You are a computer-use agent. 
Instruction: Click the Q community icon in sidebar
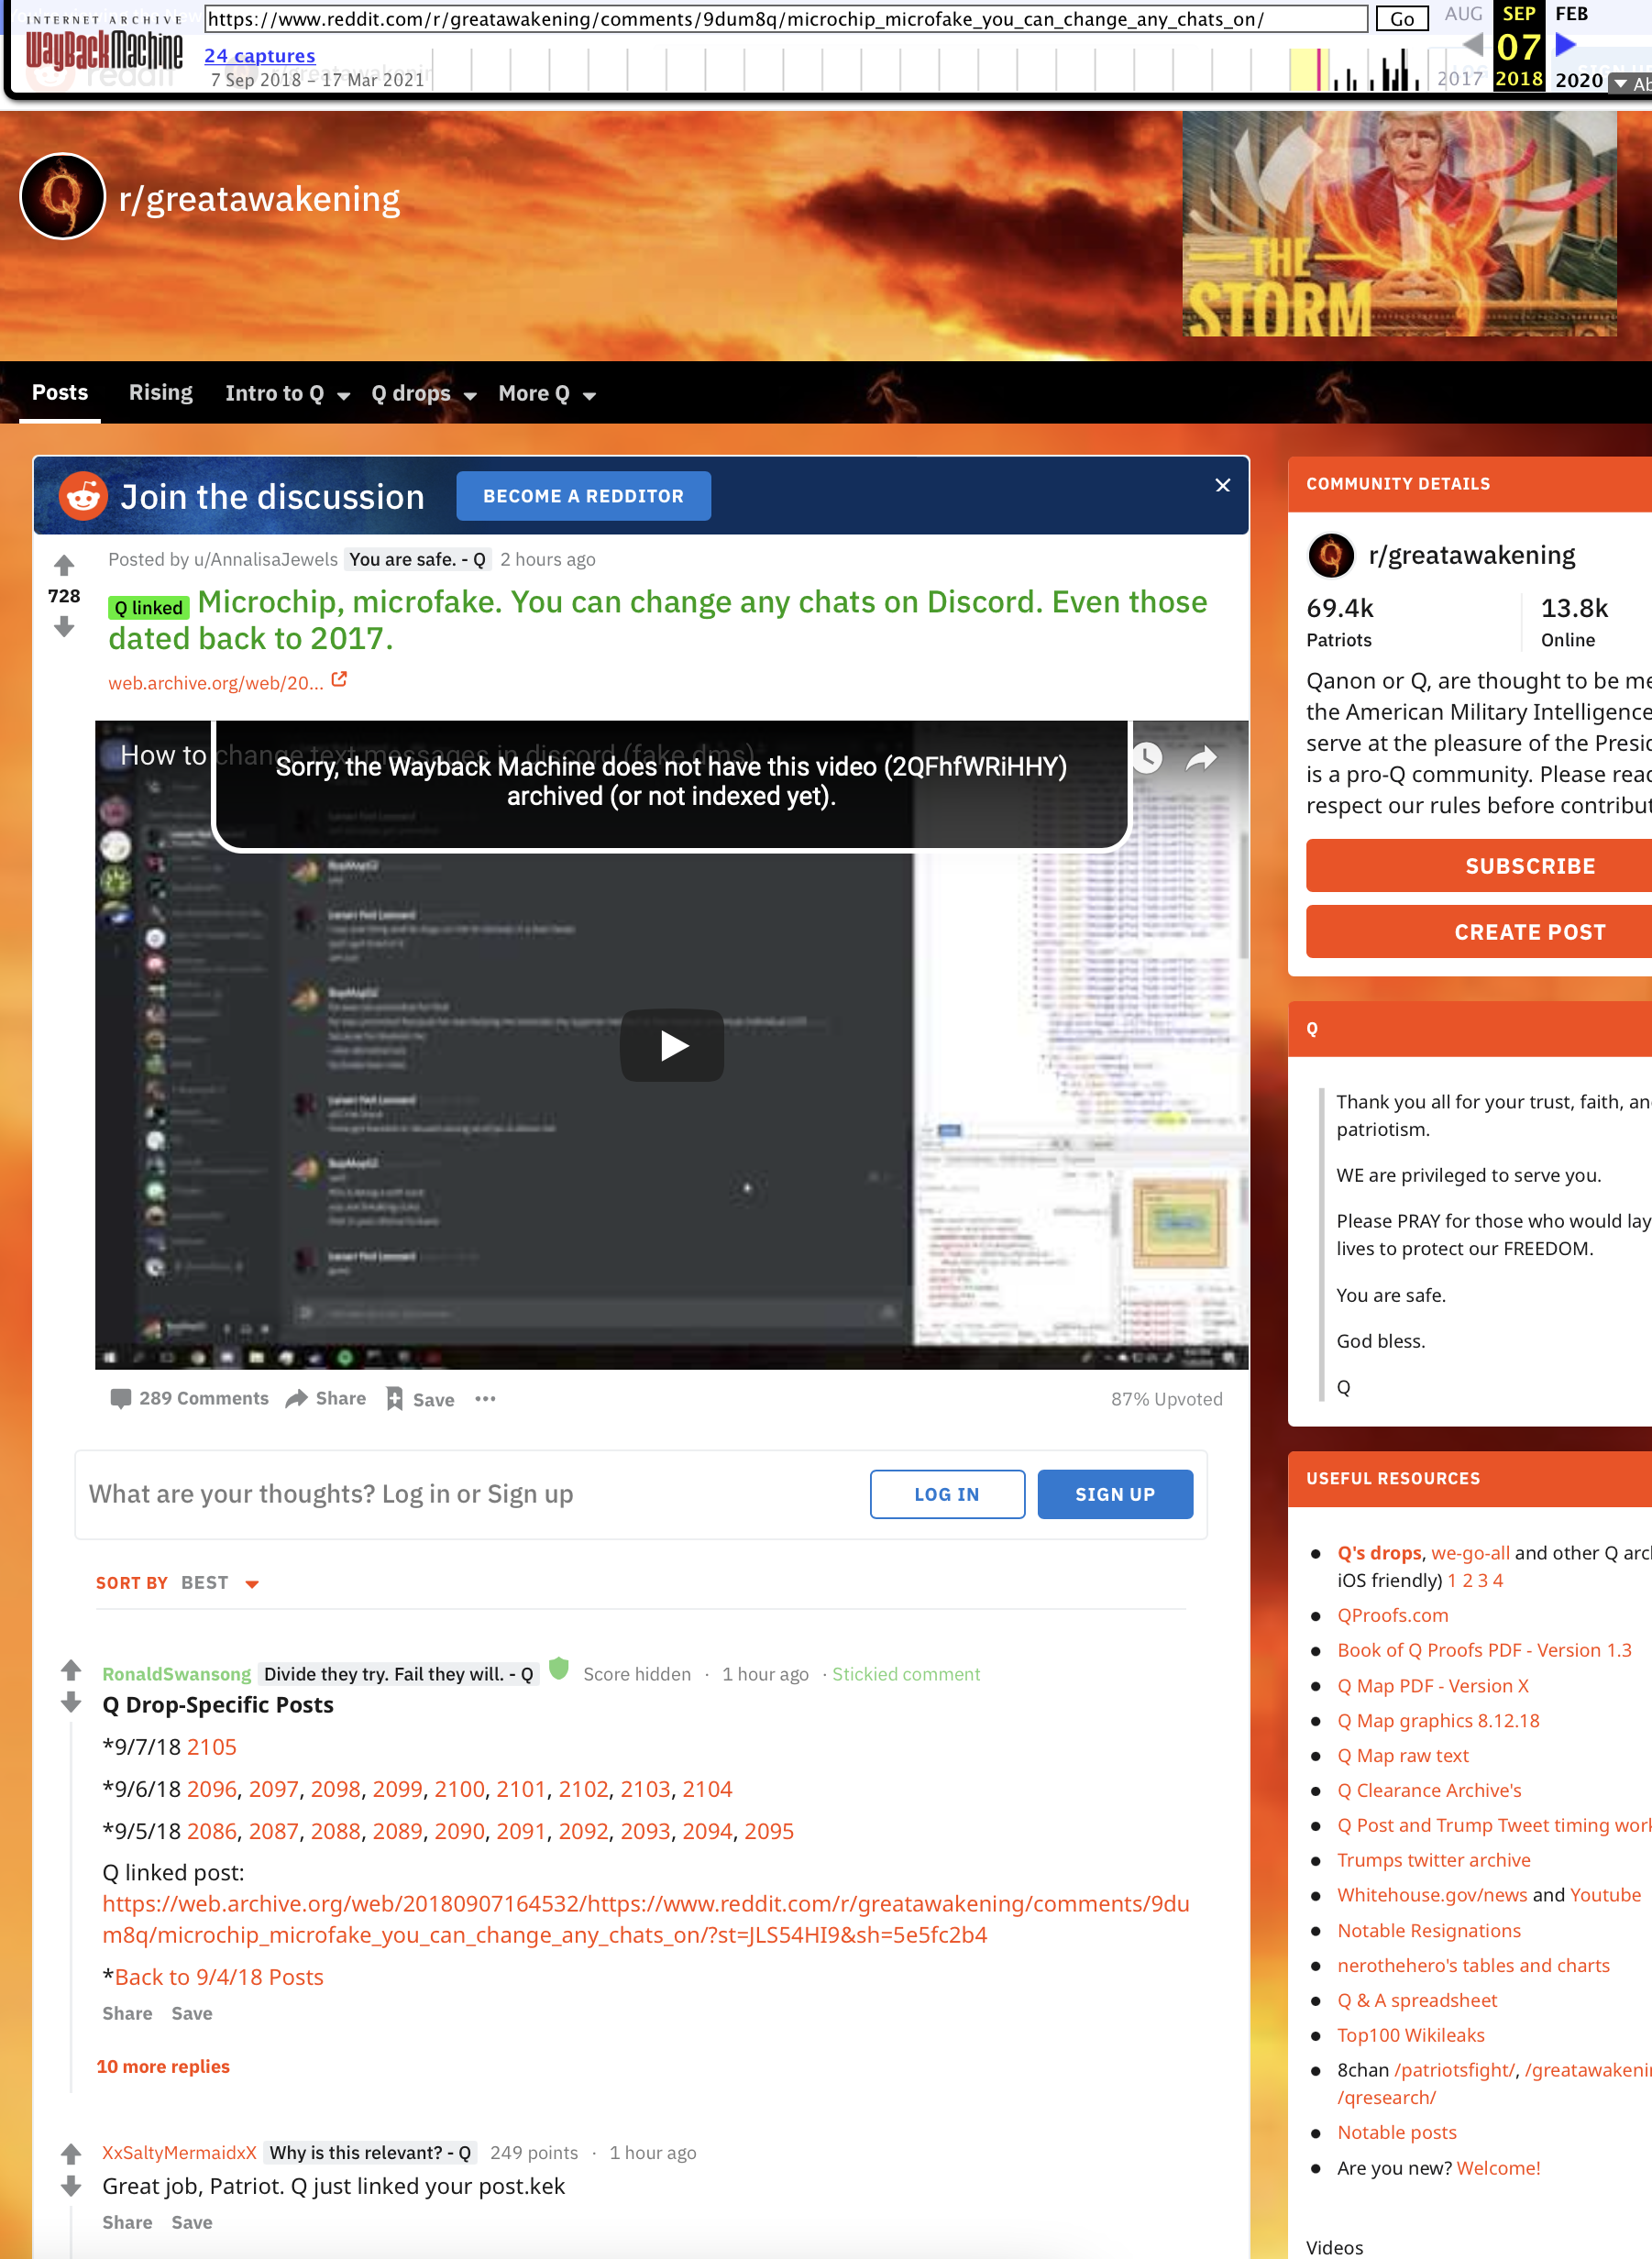[x=1331, y=555]
